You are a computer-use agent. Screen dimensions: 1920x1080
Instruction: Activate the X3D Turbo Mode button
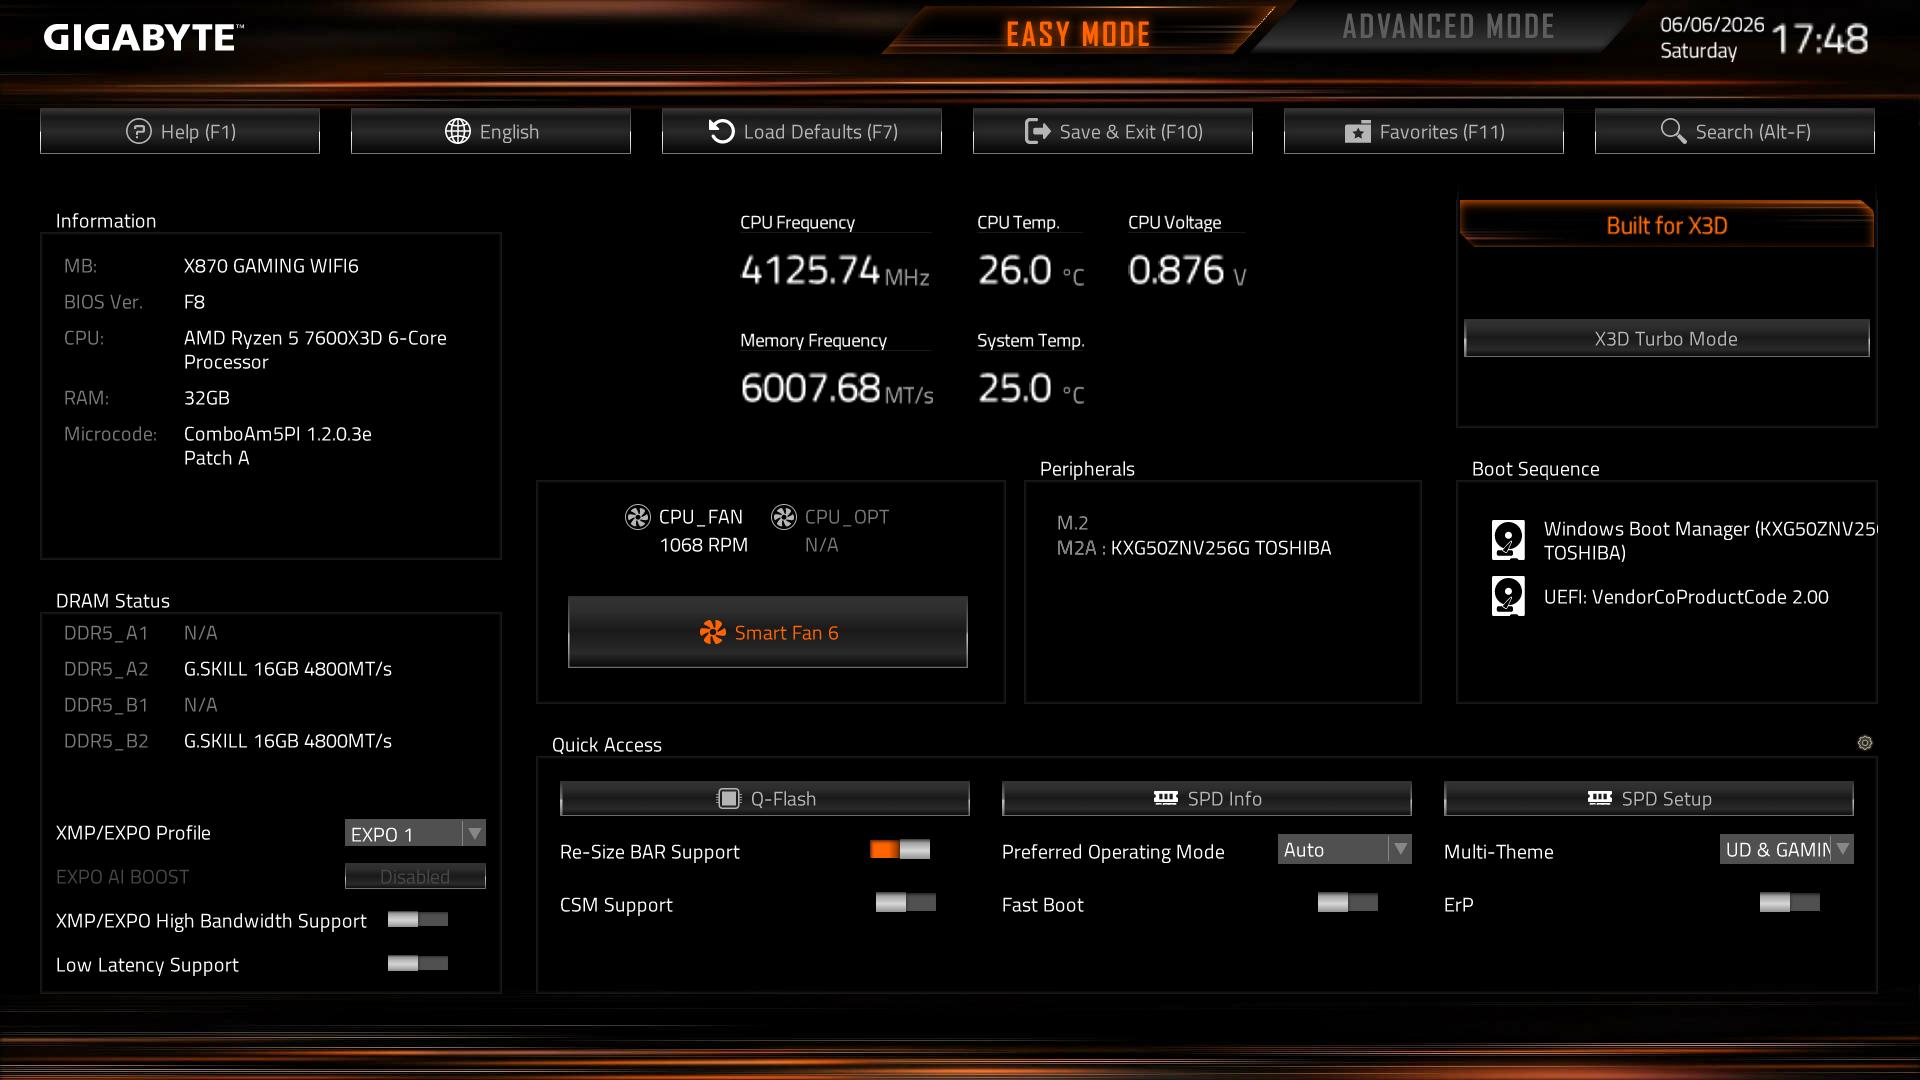[1666, 339]
